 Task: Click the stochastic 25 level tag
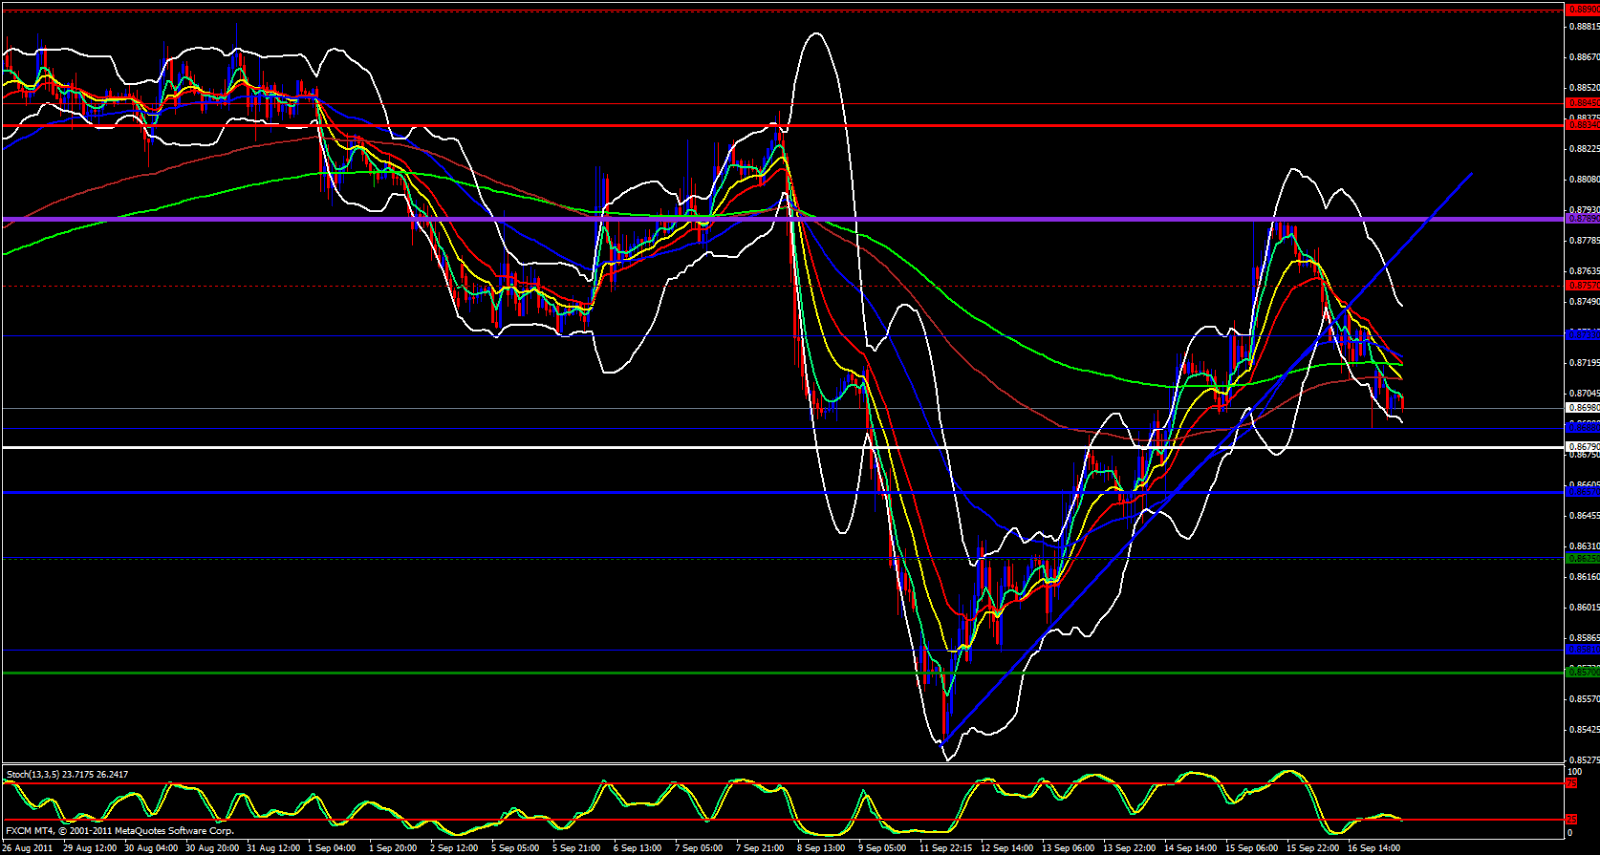point(1571,820)
